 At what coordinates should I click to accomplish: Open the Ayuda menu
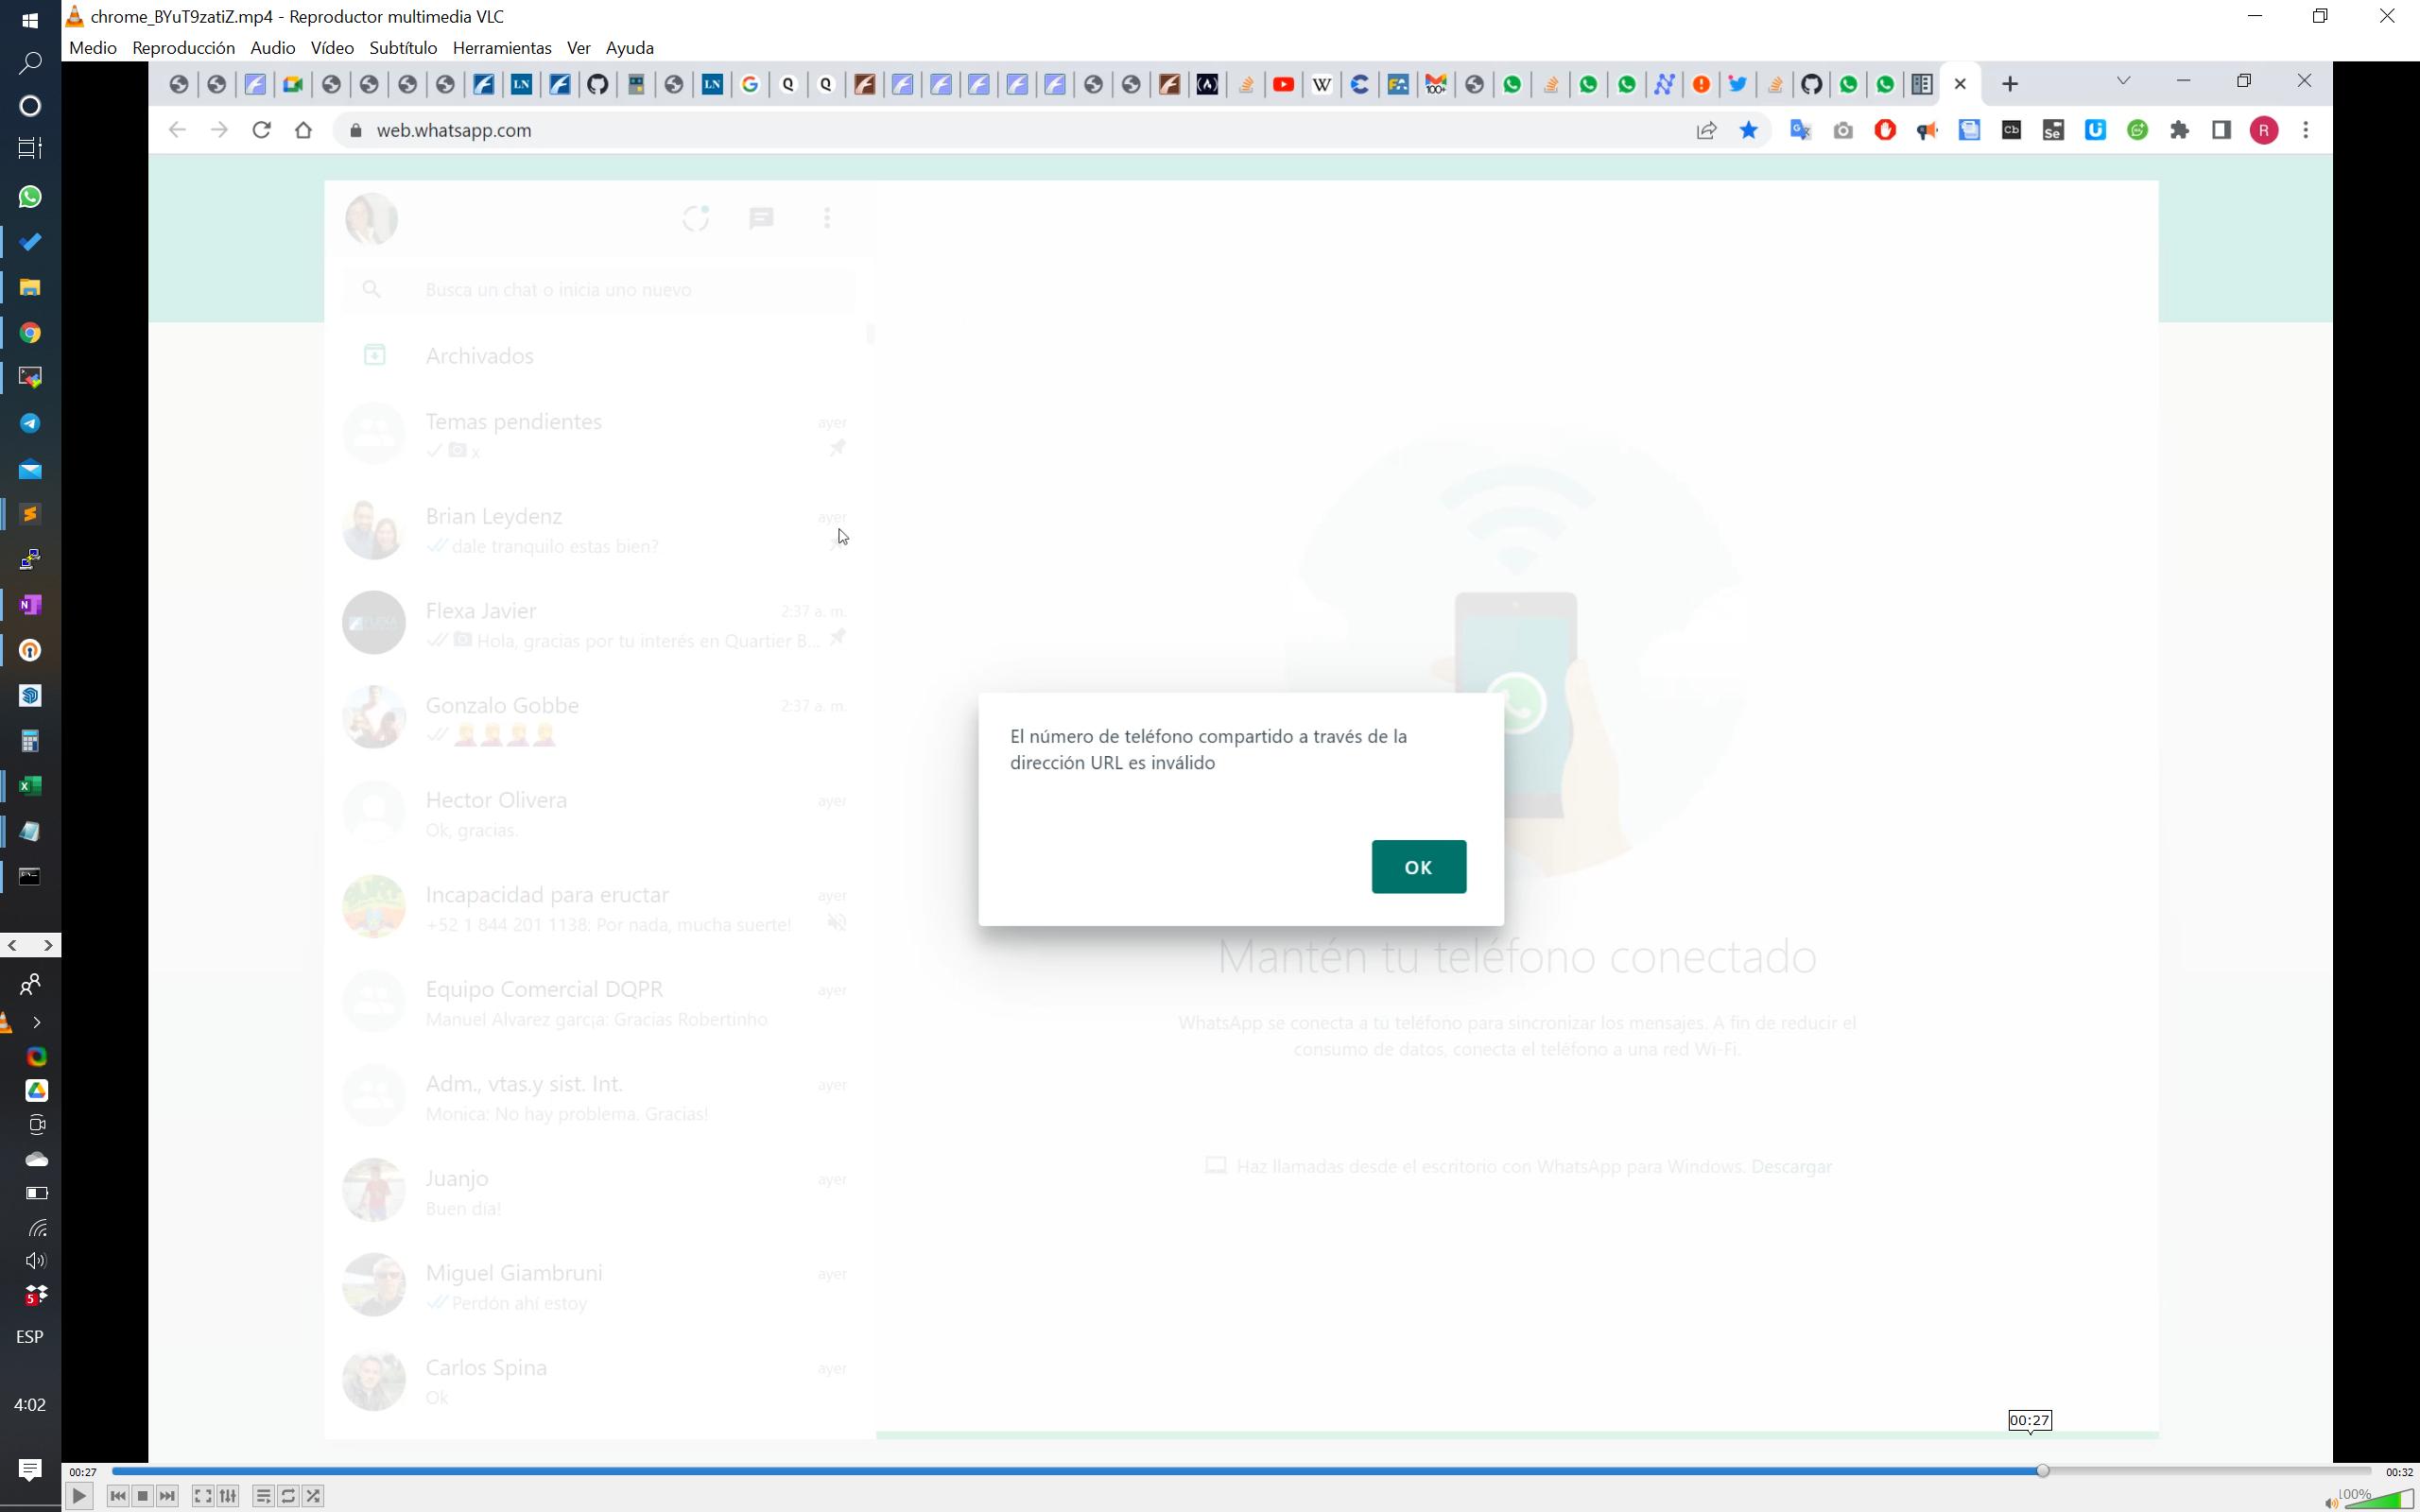point(629,48)
